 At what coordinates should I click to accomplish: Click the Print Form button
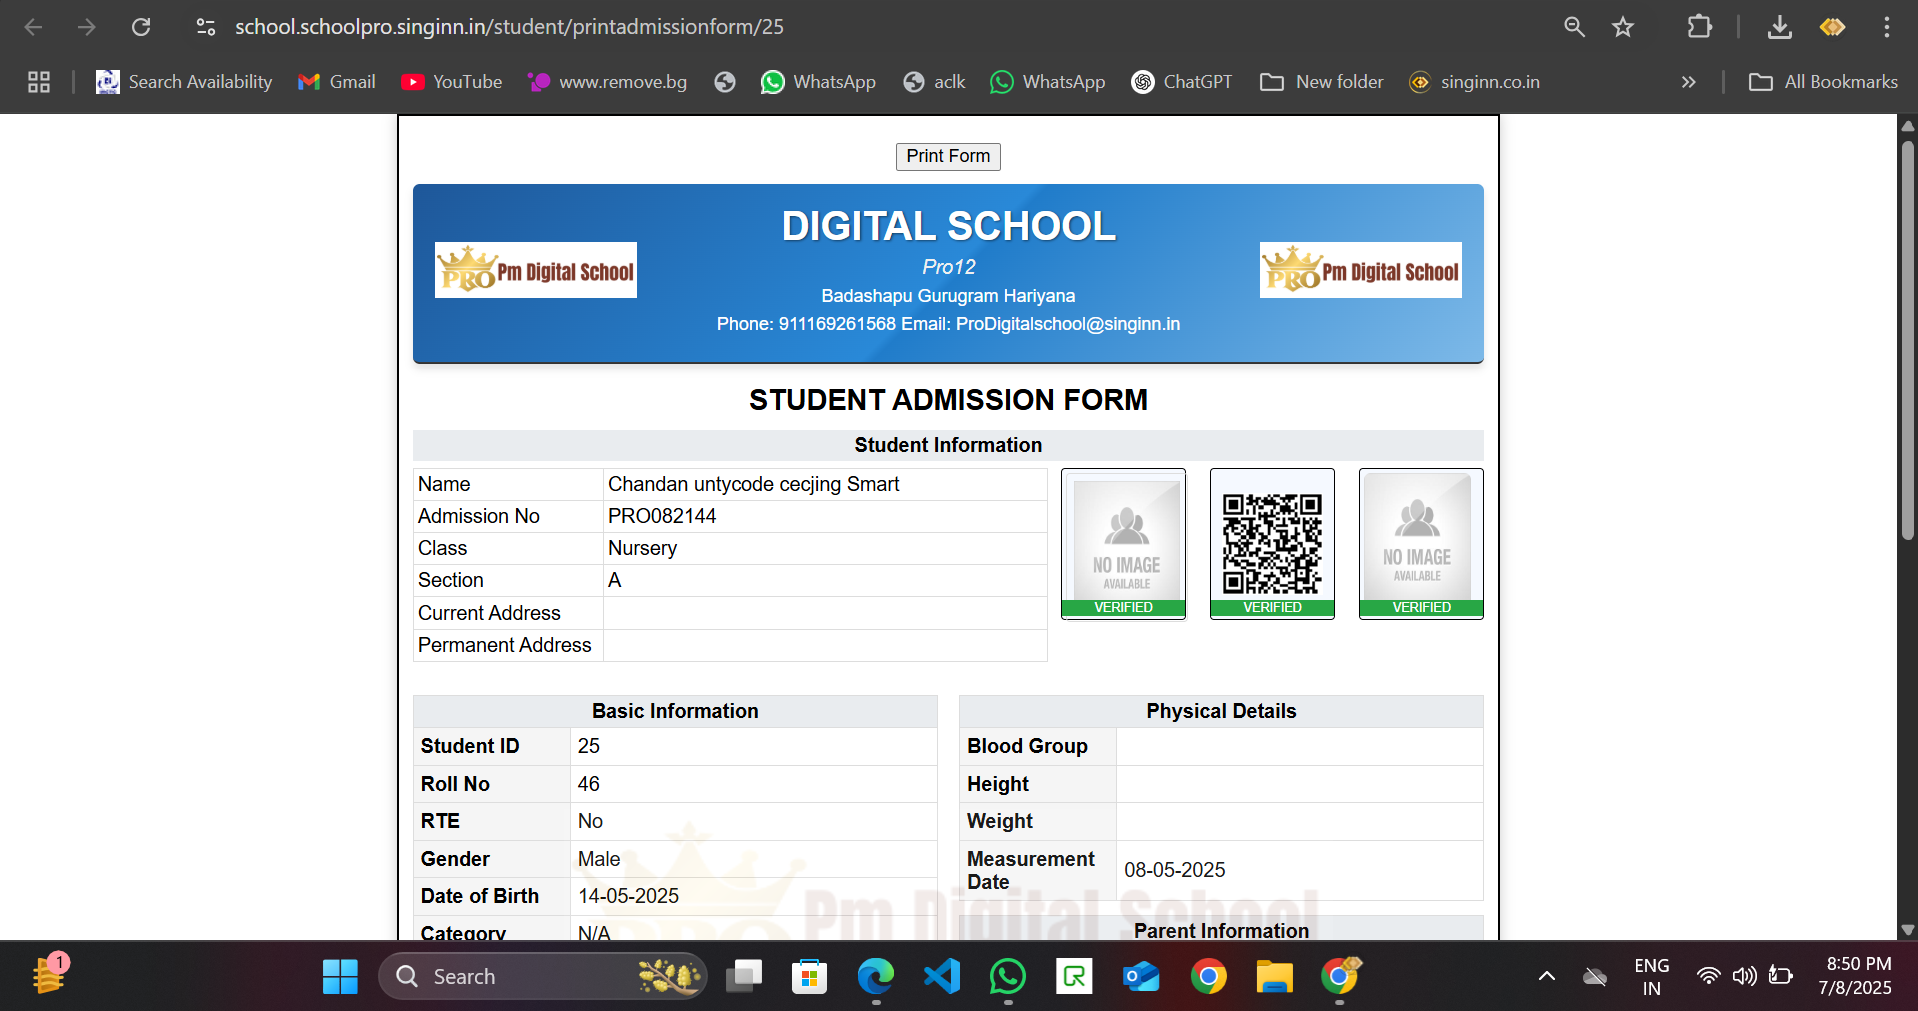(x=948, y=156)
